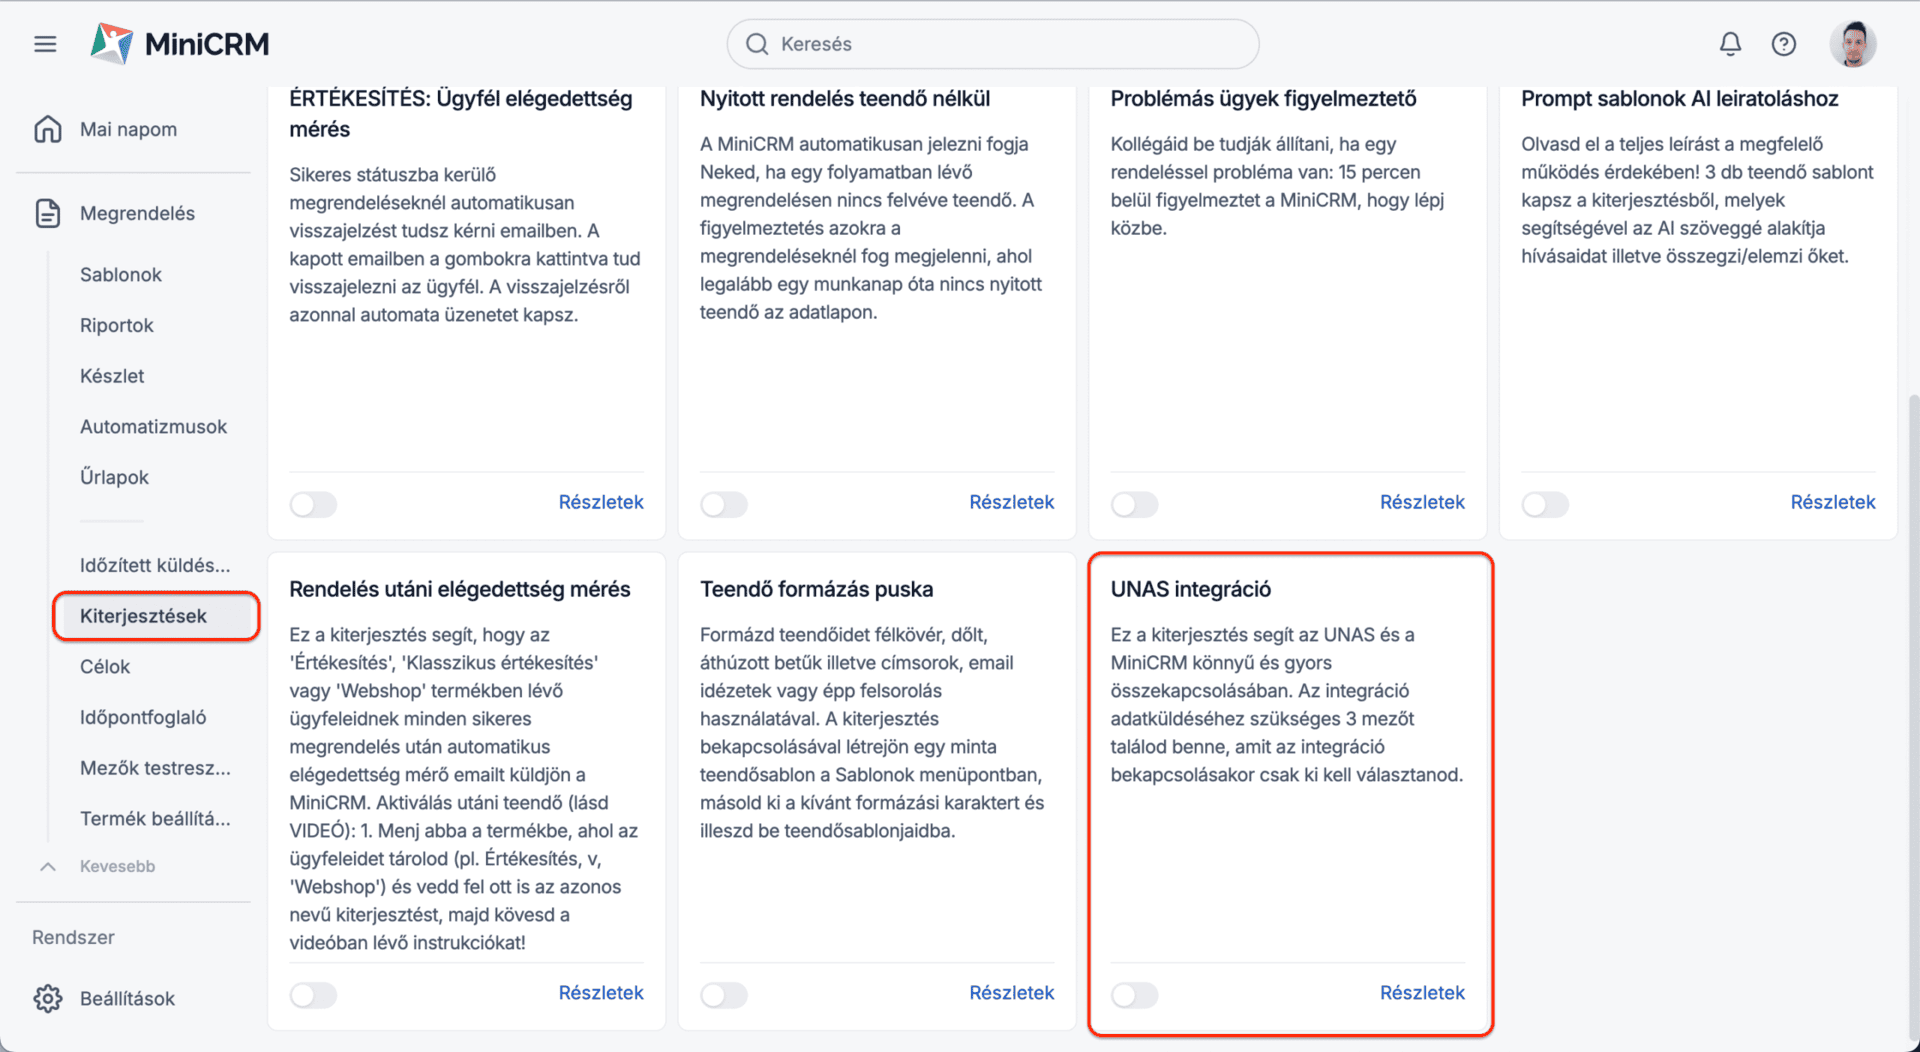
Task: Turn on Prompt sablonok AI leiratoláshoz toggle
Action: (1545, 504)
